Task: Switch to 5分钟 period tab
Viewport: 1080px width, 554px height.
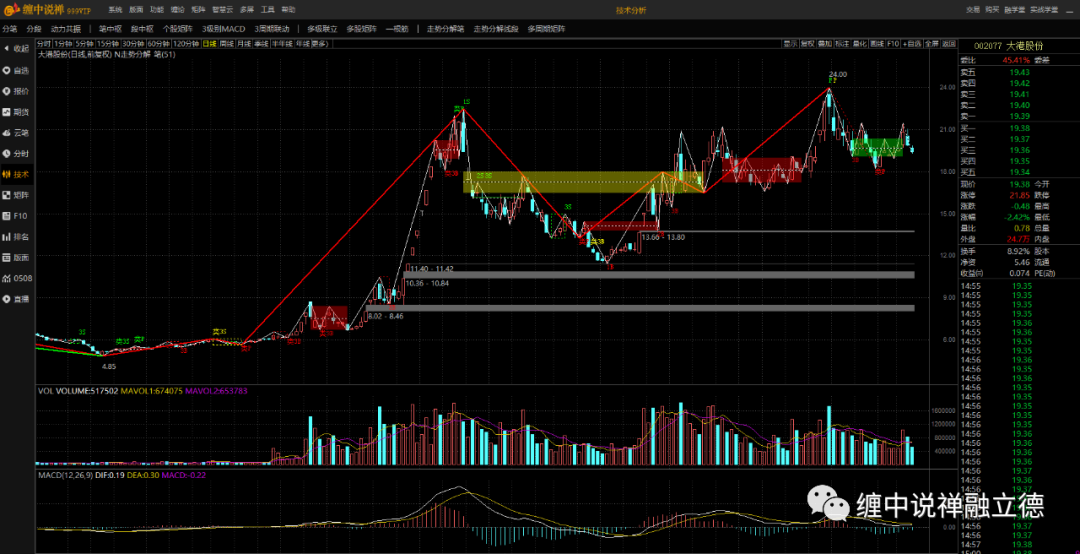Action: [85, 43]
